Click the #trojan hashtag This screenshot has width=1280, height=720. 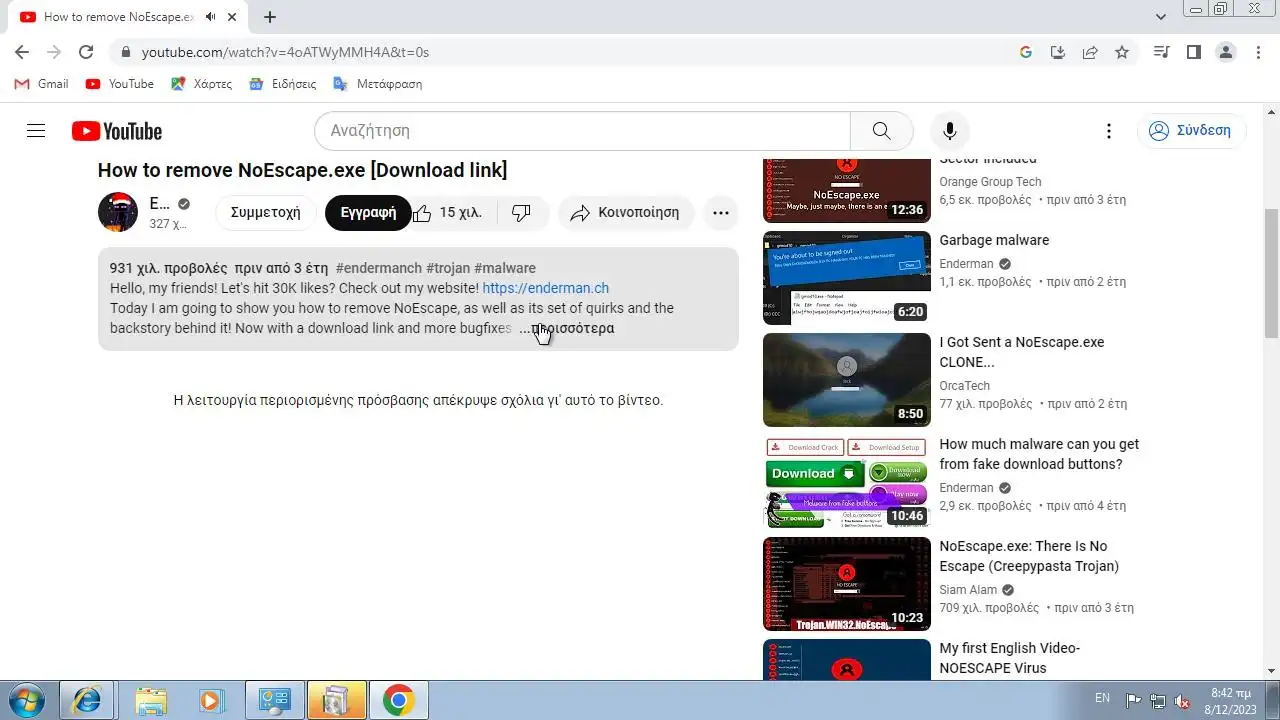click(x=448, y=268)
